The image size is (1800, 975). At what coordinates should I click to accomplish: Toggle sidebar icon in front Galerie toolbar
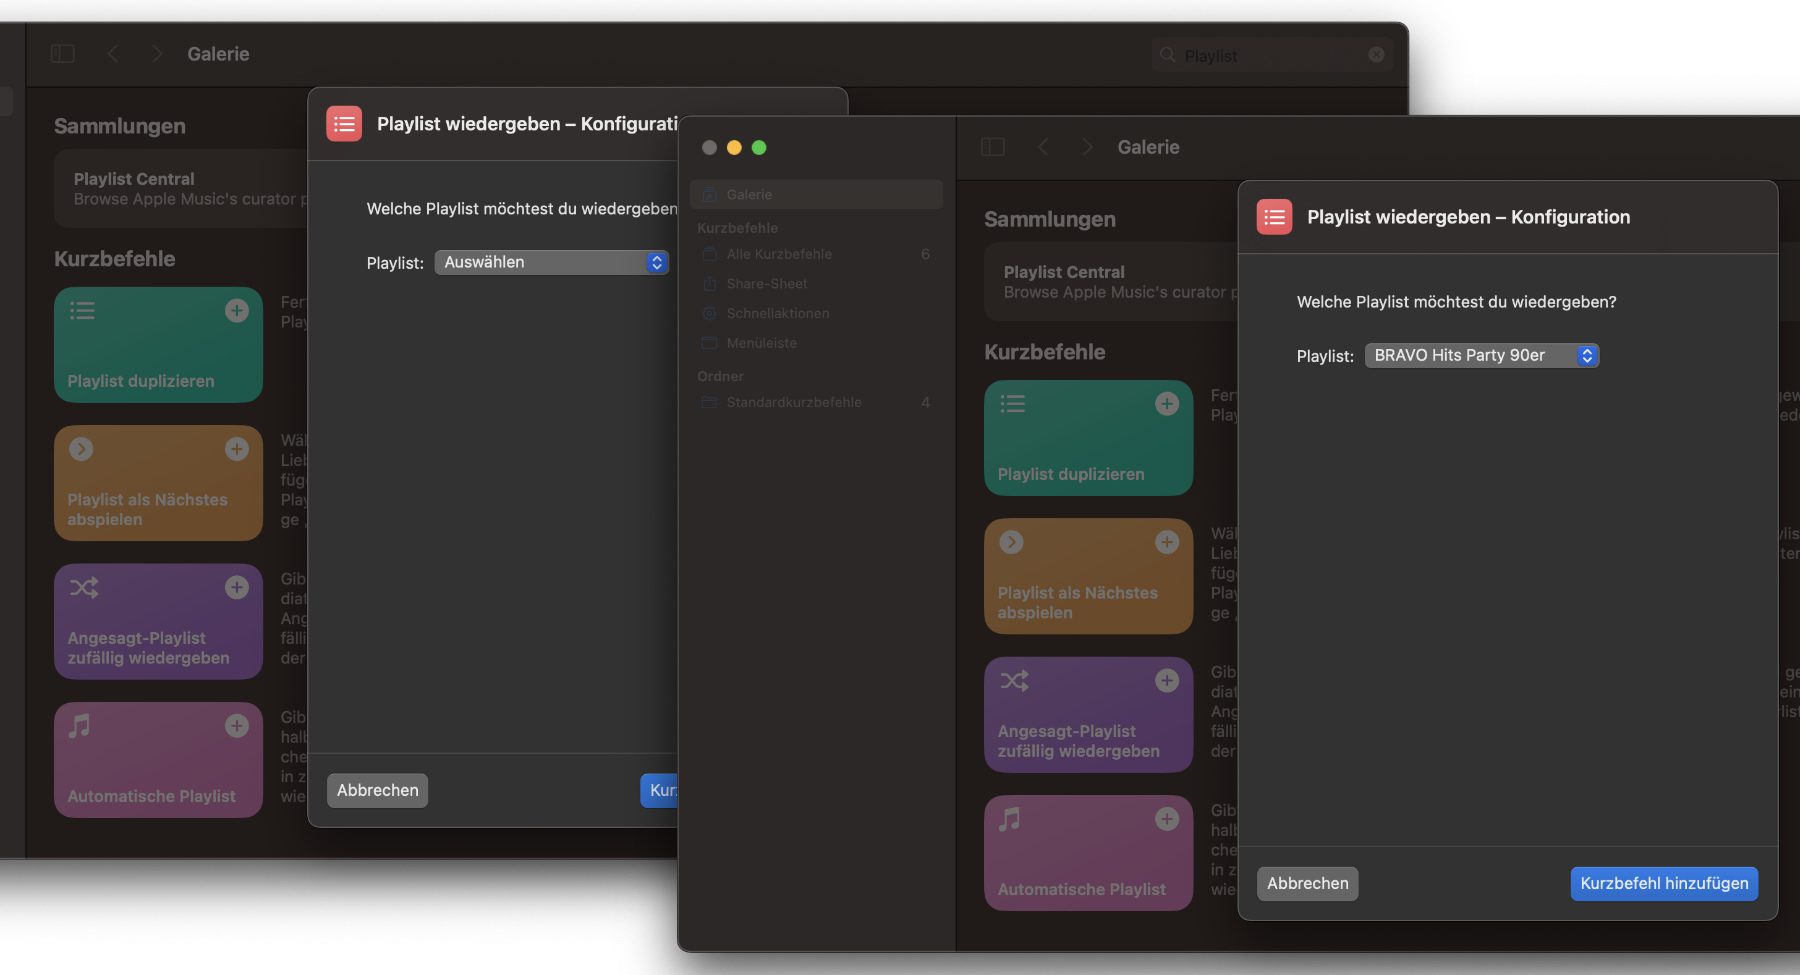coord(992,147)
